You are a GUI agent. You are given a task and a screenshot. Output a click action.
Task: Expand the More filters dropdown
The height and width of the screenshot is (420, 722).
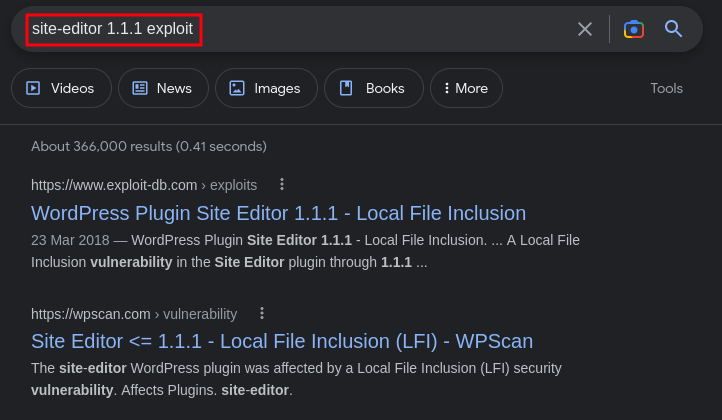pyautogui.click(x=466, y=88)
